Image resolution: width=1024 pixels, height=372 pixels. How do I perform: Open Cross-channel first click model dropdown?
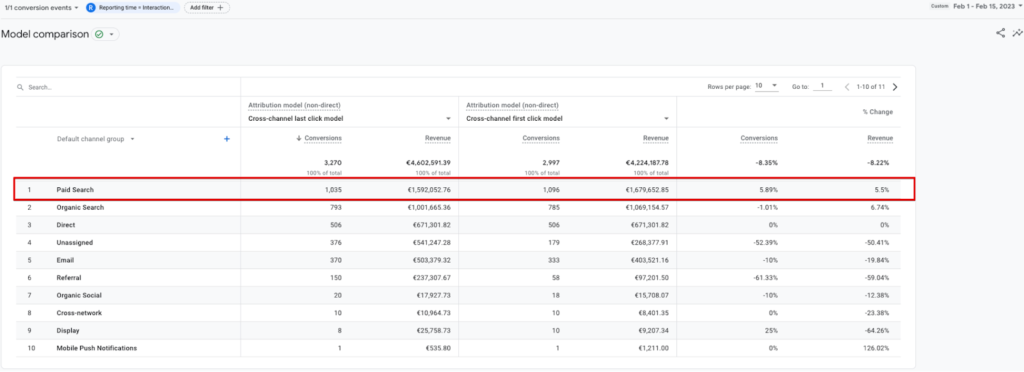[568, 119]
